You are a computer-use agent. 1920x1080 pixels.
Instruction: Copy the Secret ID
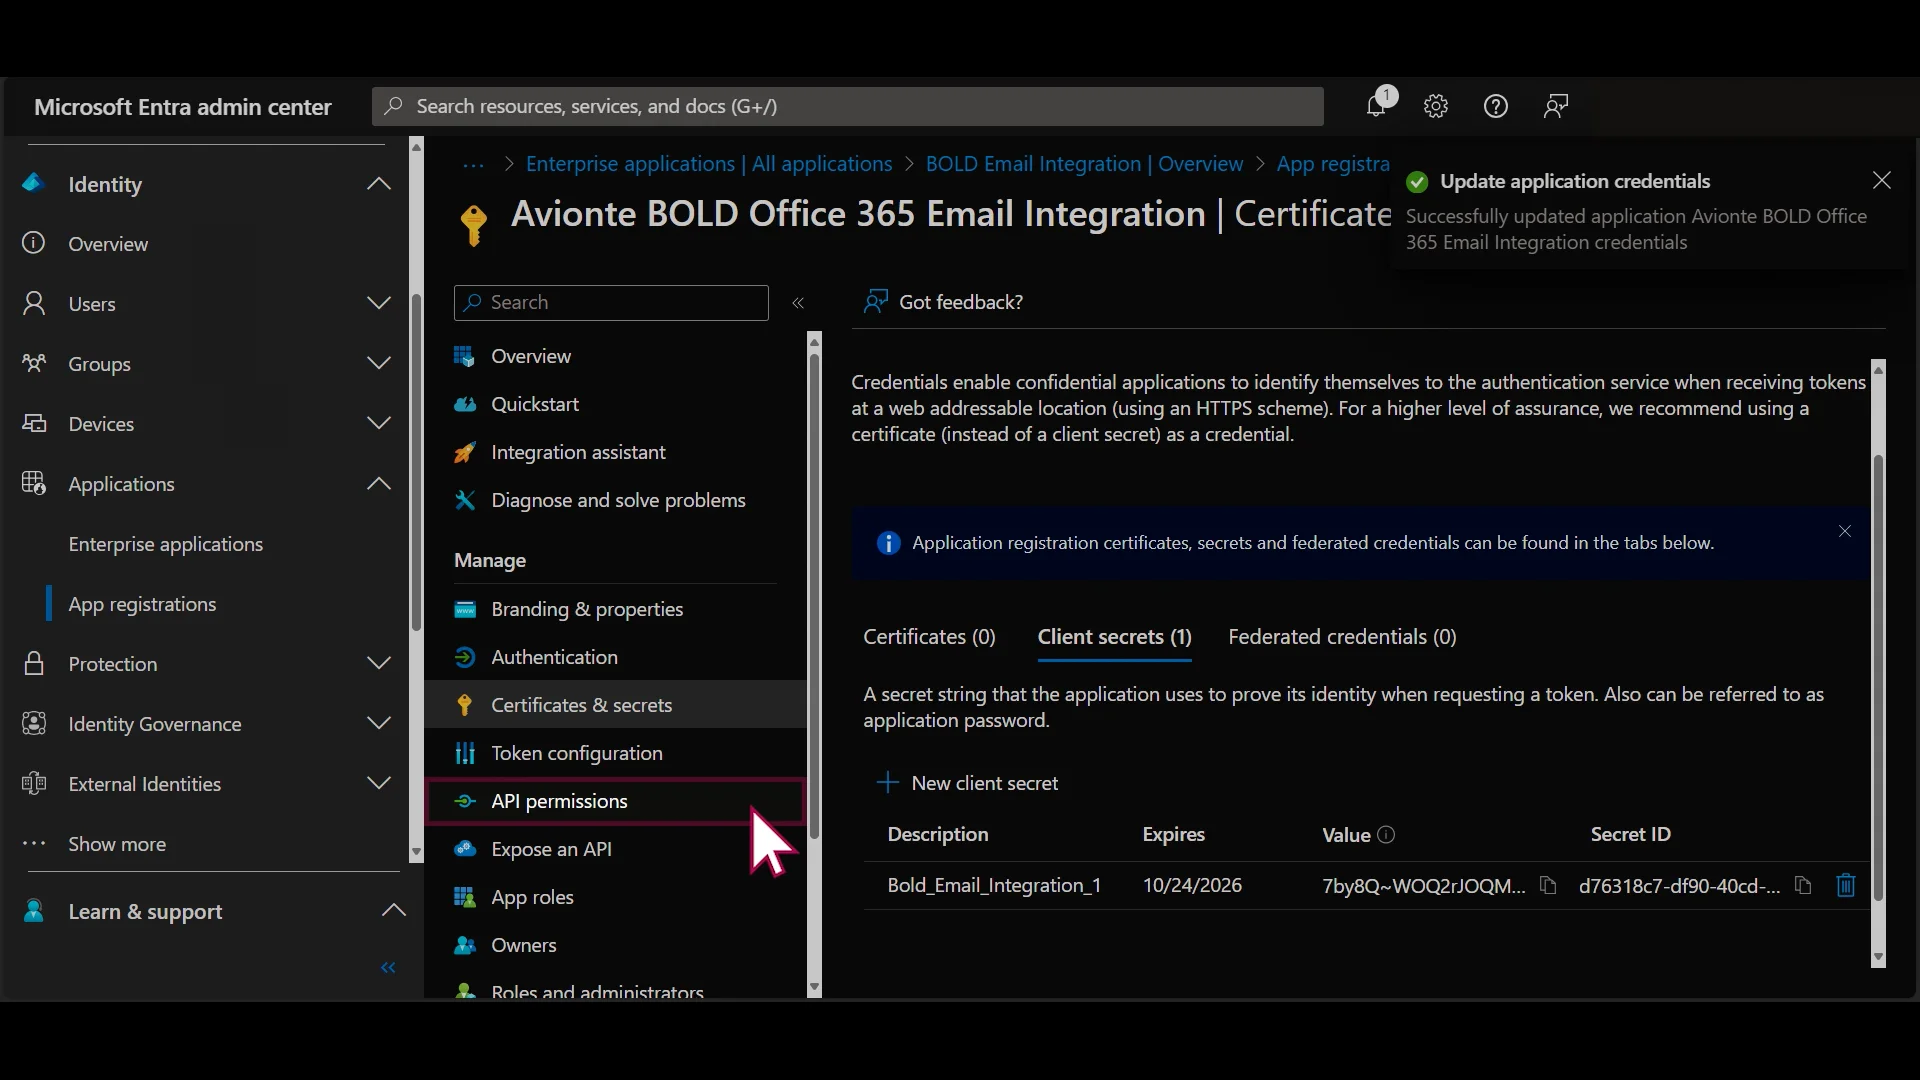1803,886
